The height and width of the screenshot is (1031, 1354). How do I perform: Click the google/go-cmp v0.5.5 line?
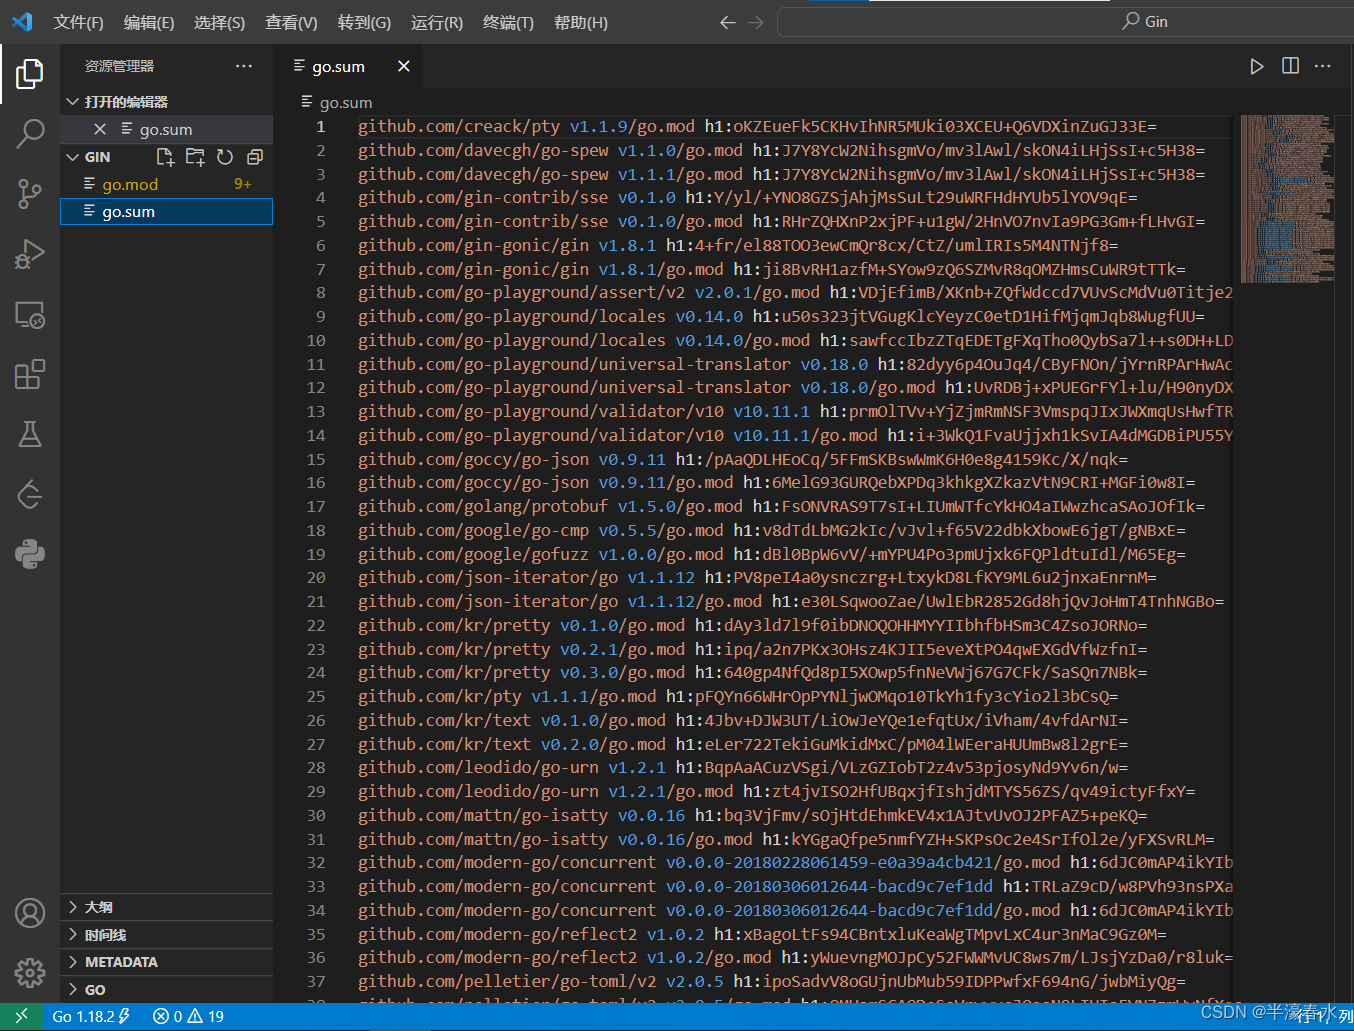click(772, 530)
